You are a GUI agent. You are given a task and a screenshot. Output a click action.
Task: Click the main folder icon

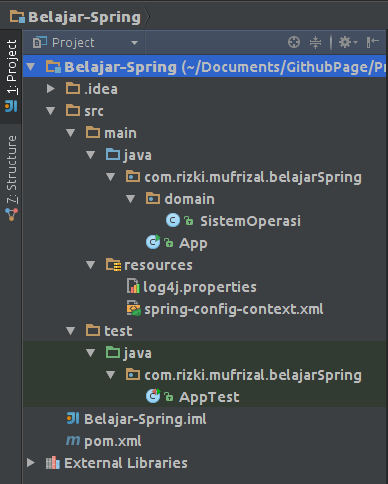[x=93, y=132]
